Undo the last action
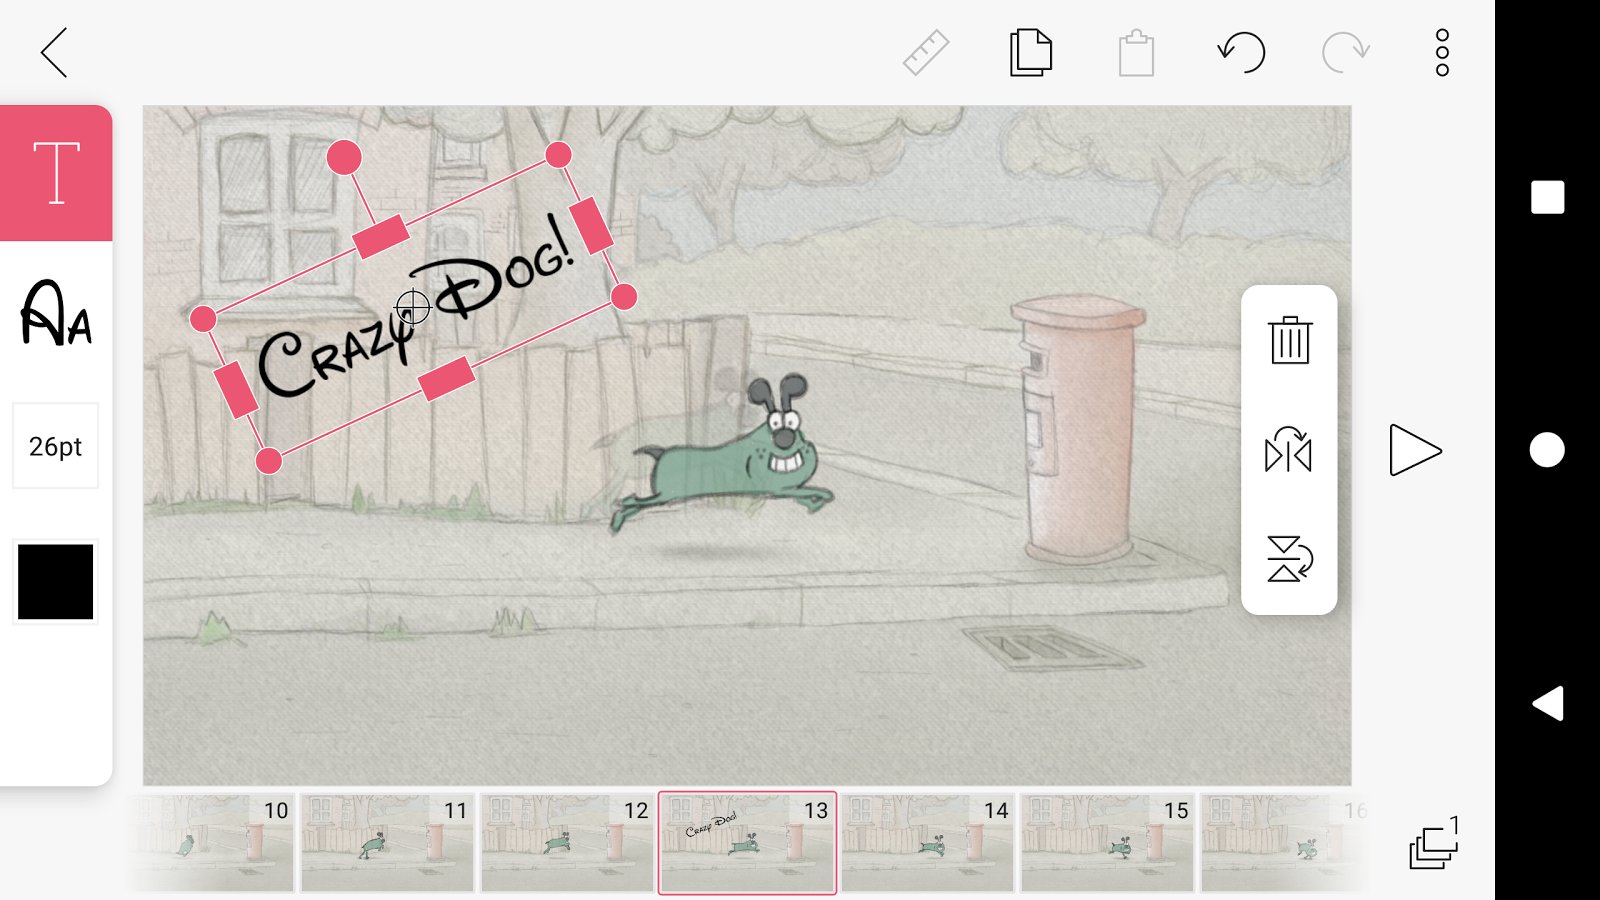The image size is (1600, 900). pos(1241,52)
